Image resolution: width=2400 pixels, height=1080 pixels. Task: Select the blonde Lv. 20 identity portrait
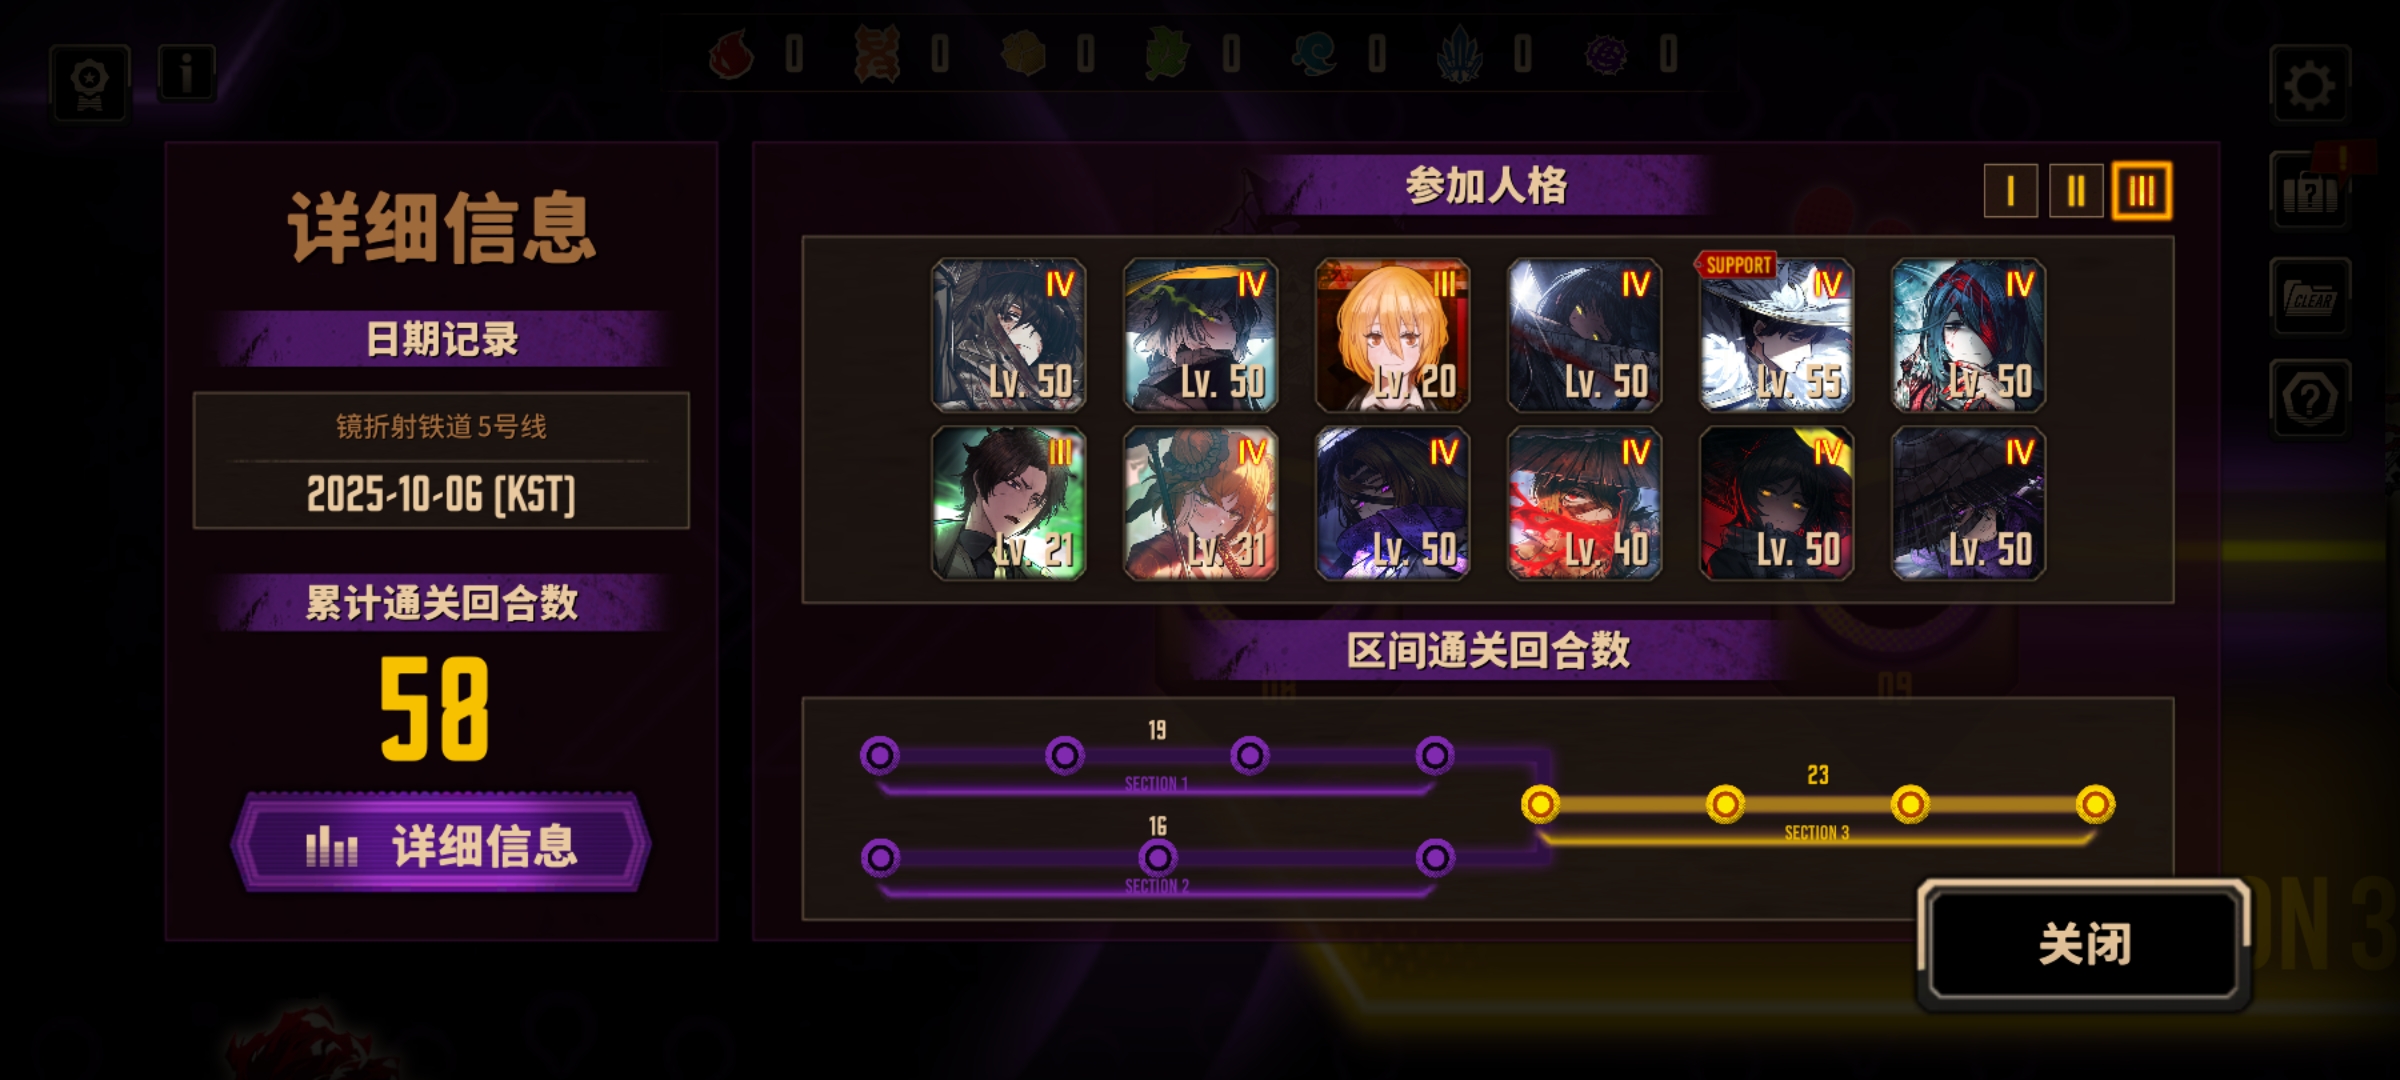[x=1393, y=335]
